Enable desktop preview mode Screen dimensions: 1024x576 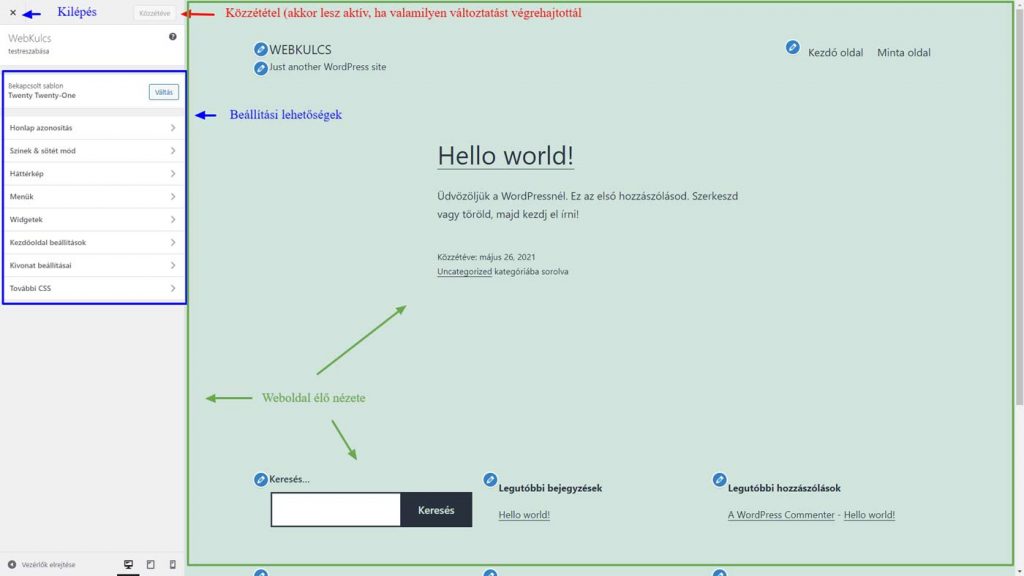tap(128, 564)
